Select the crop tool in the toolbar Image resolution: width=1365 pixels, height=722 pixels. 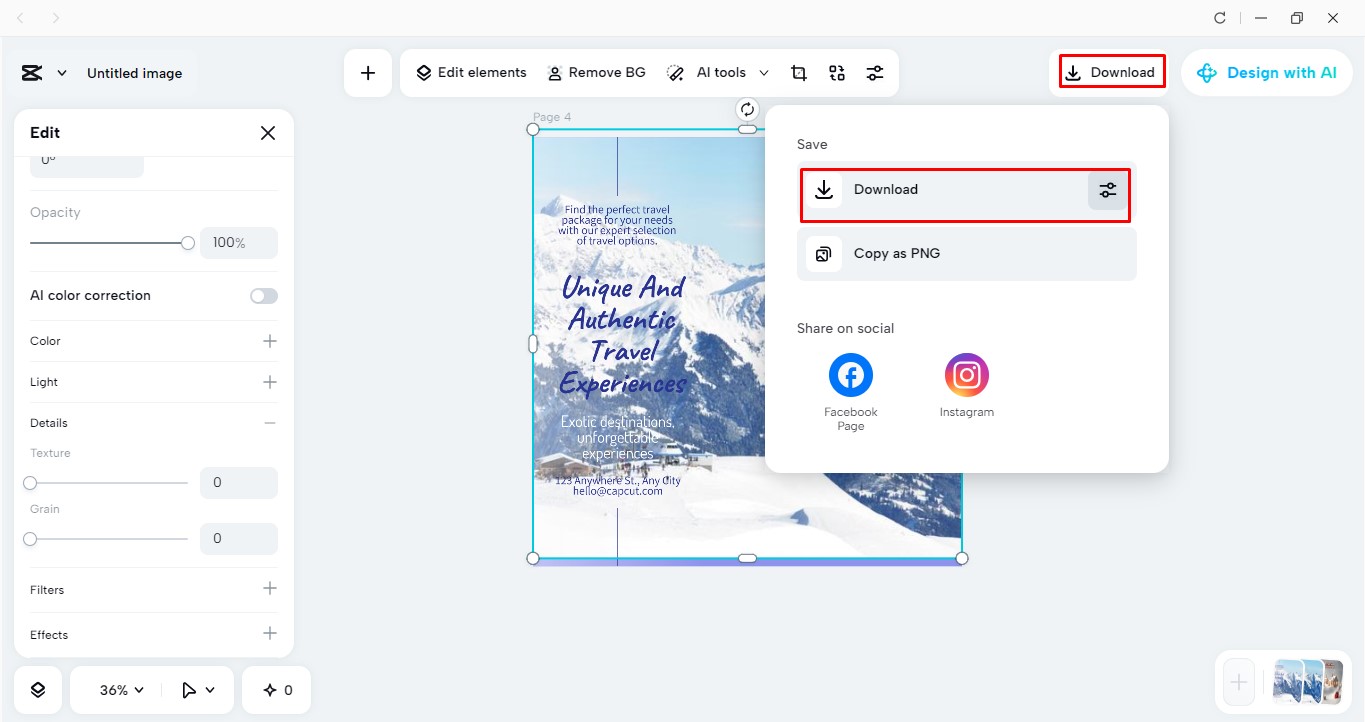[x=798, y=72]
